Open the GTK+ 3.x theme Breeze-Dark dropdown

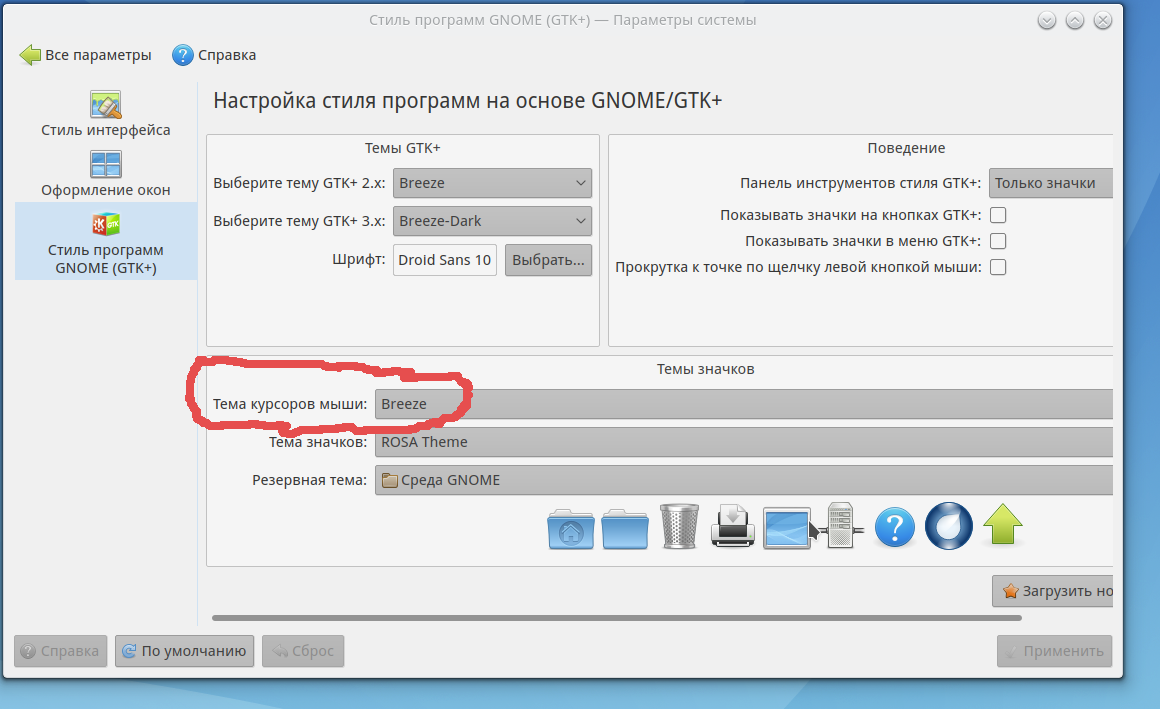click(x=492, y=221)
